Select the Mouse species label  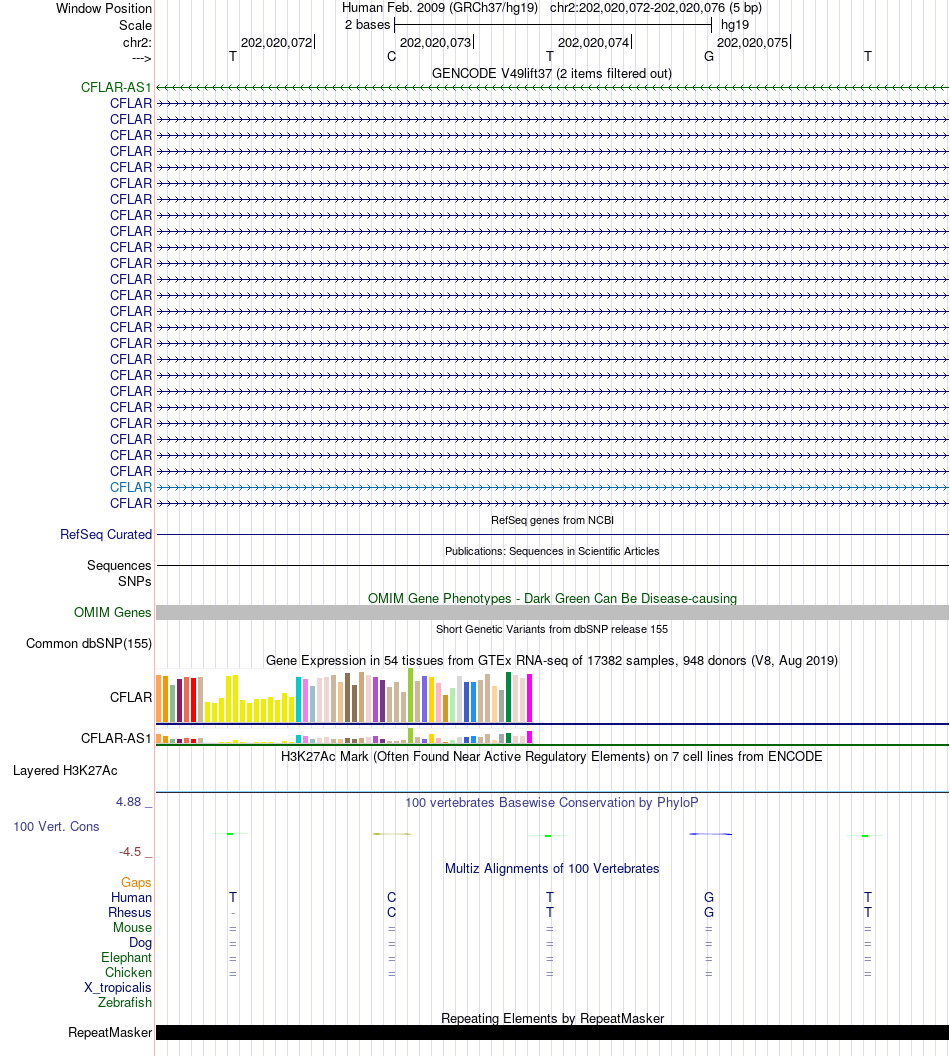click(x=133, y=927)
